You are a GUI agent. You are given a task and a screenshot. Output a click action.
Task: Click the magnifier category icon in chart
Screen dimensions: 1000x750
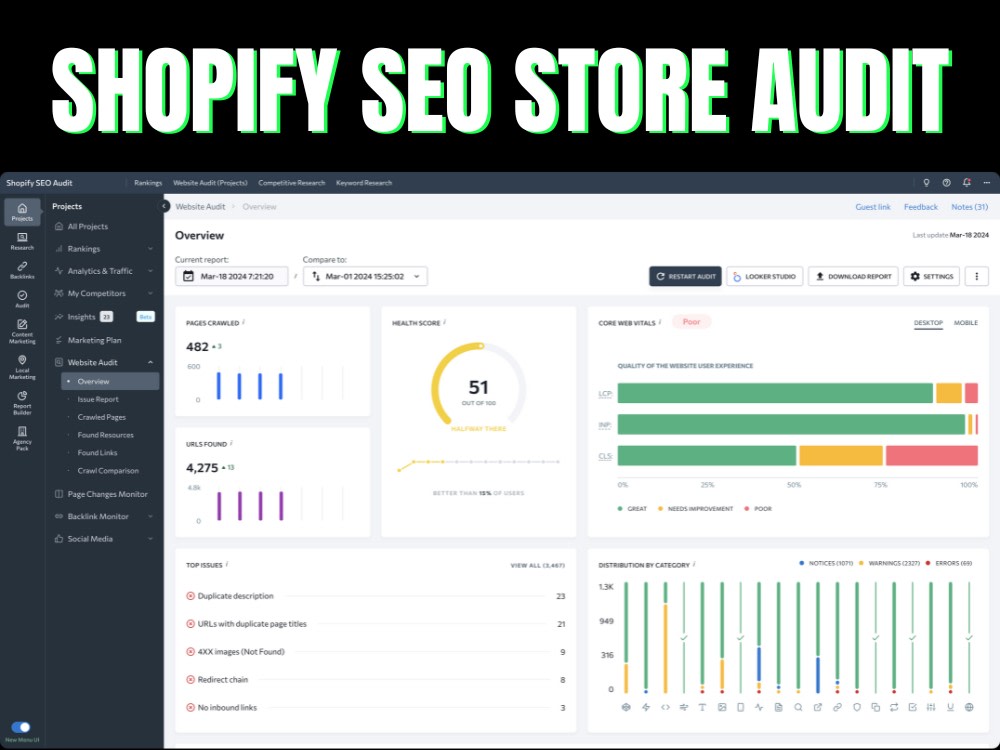(798, 707)
